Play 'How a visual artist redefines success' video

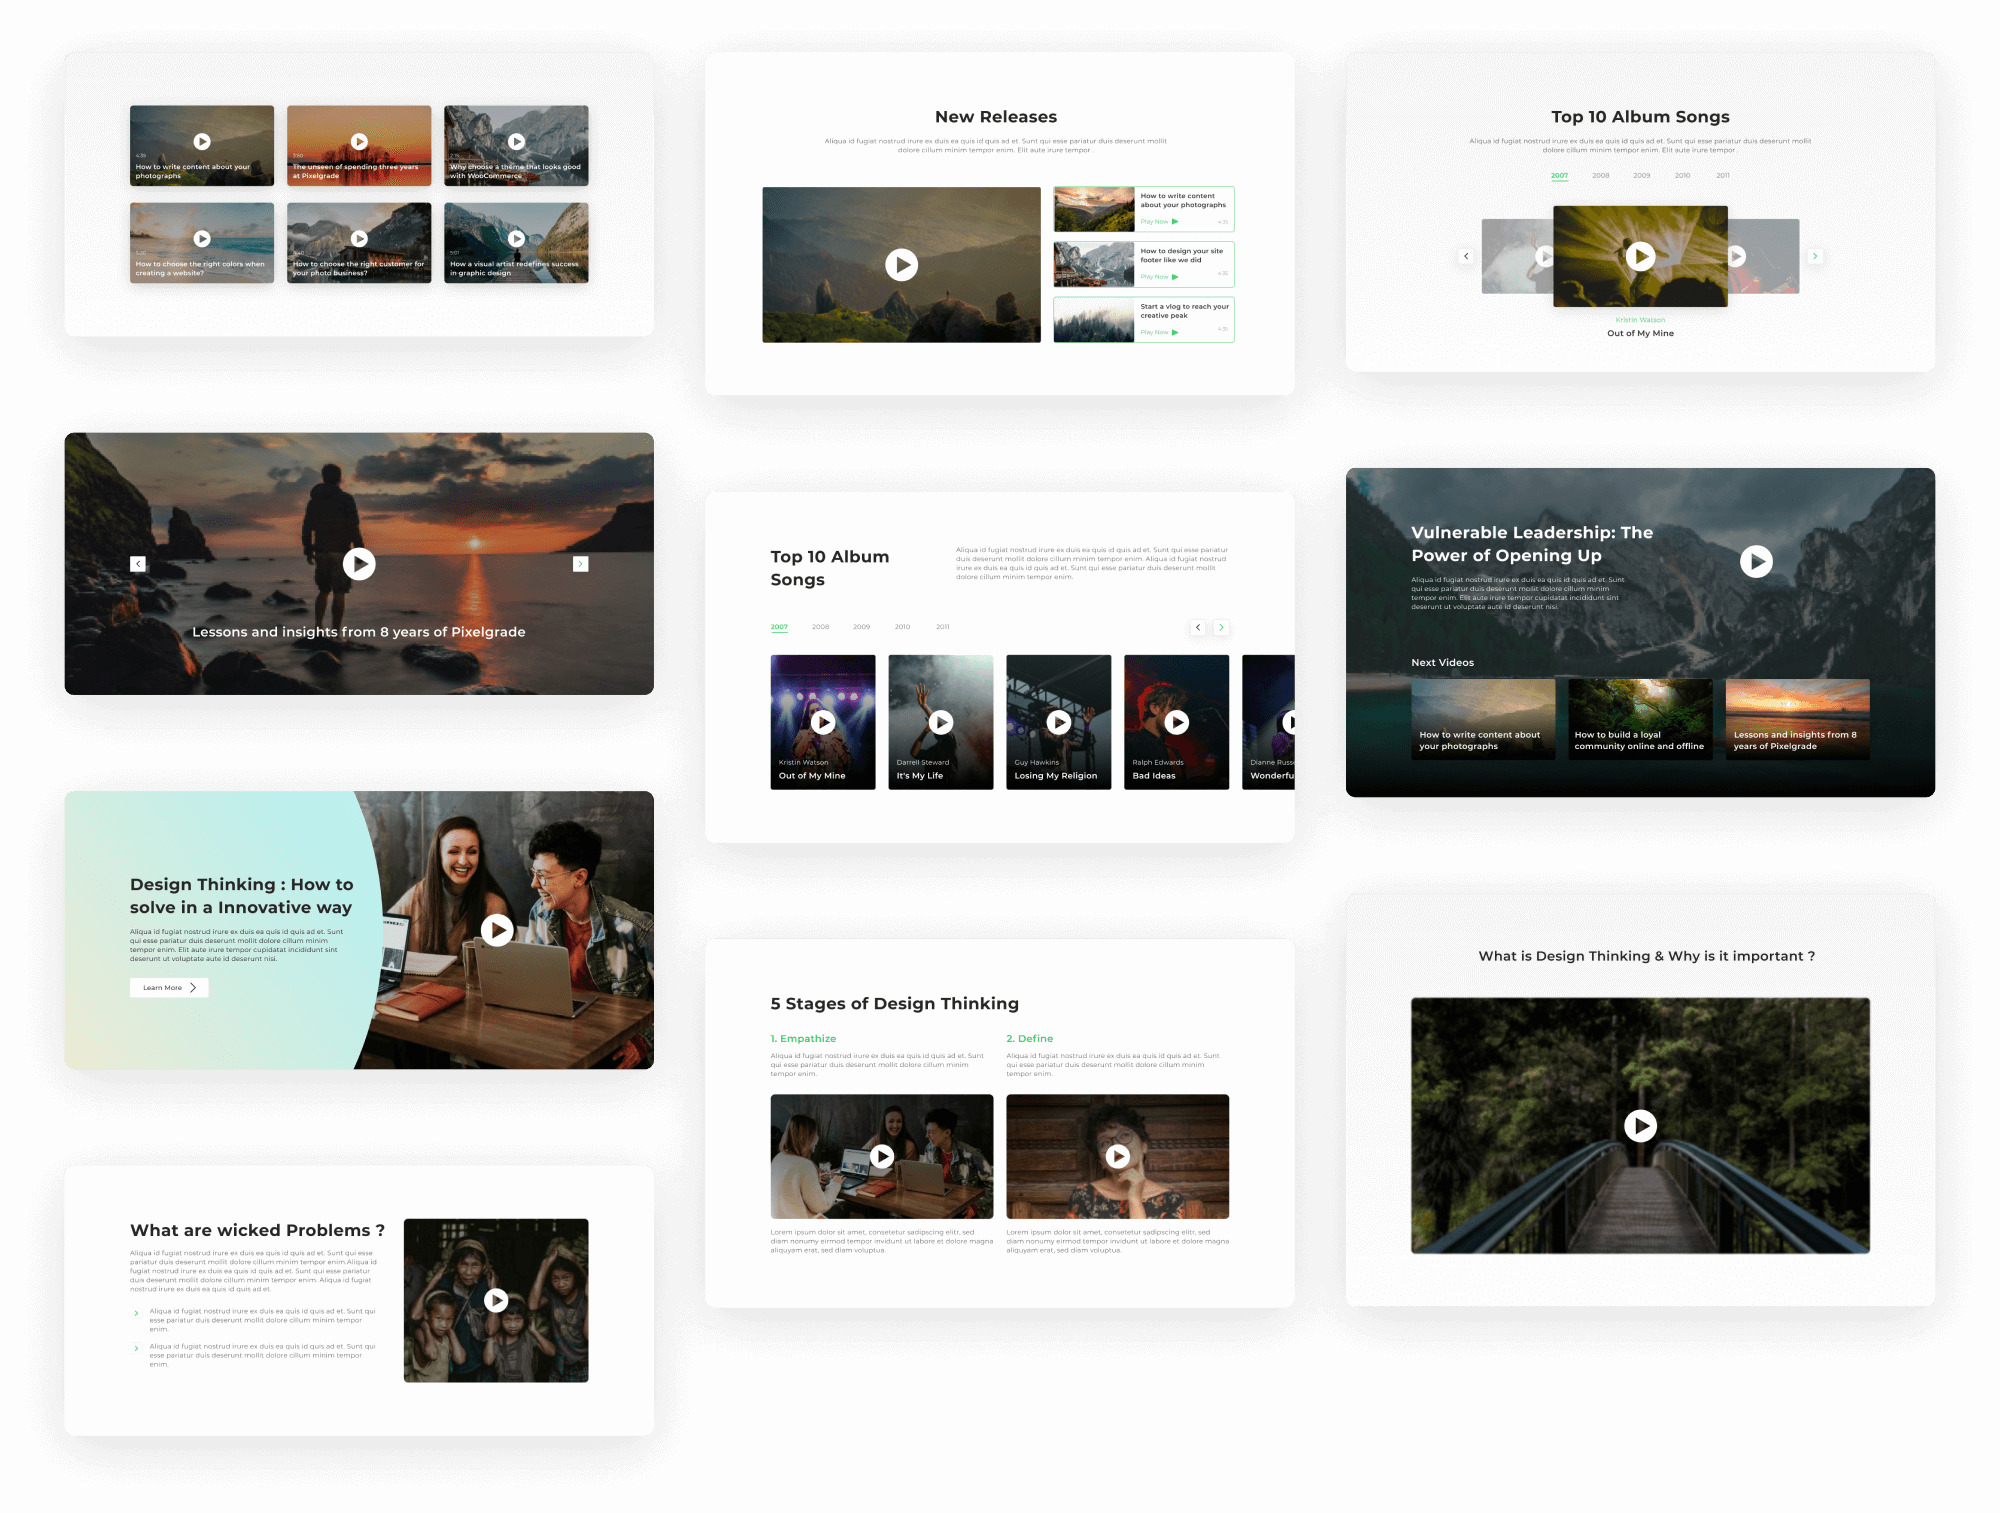coord(516,239)
